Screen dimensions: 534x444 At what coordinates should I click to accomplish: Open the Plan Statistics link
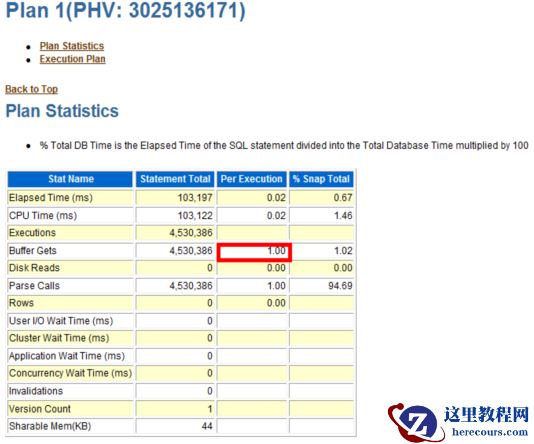72,46
